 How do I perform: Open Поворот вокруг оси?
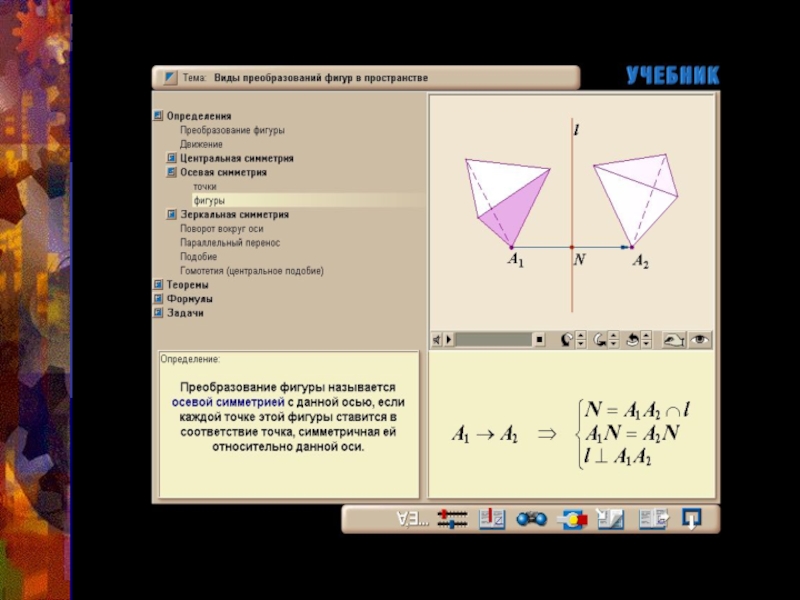click(x=221, y=229)
